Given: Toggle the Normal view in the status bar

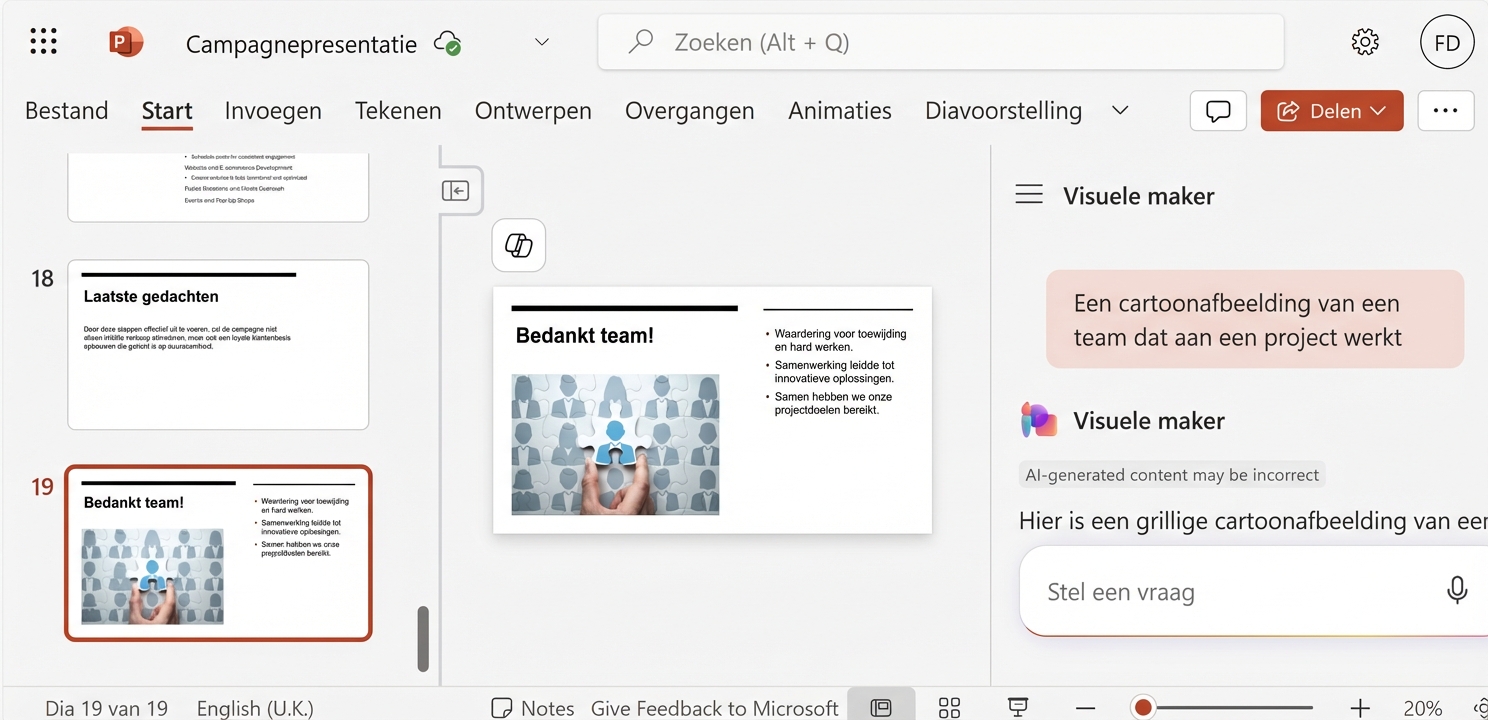Looking at the screenshot, I should pyautogui.click(x=881, y=706).
